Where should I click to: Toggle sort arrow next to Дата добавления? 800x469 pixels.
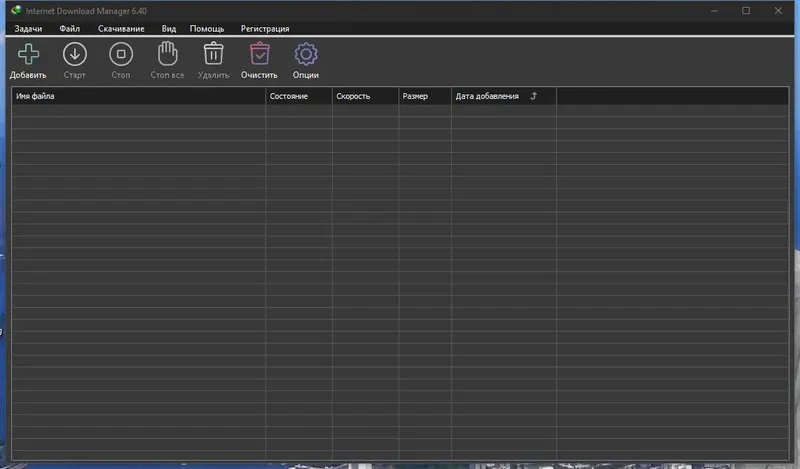point(534,96)
